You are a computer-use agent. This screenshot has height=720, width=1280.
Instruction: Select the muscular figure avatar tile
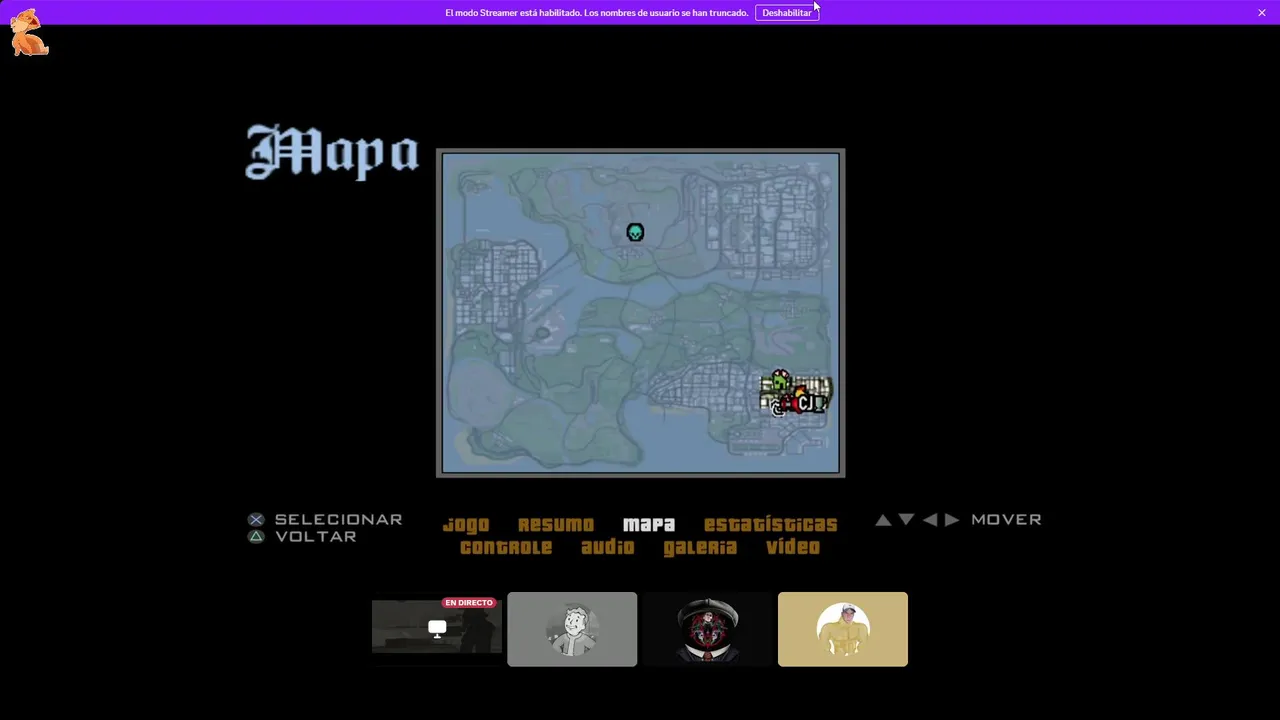pos(843,629)
